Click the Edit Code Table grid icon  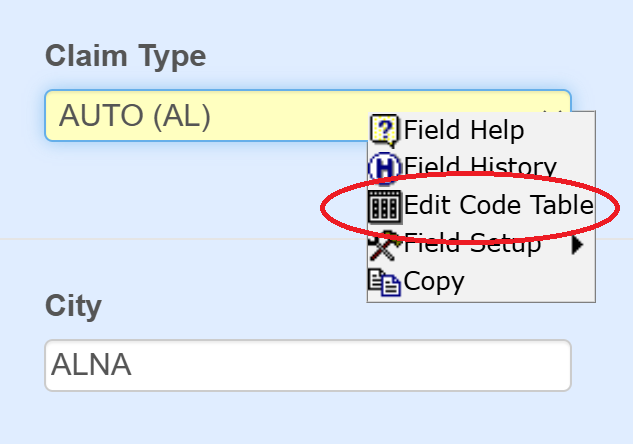(x=385, y=206)
